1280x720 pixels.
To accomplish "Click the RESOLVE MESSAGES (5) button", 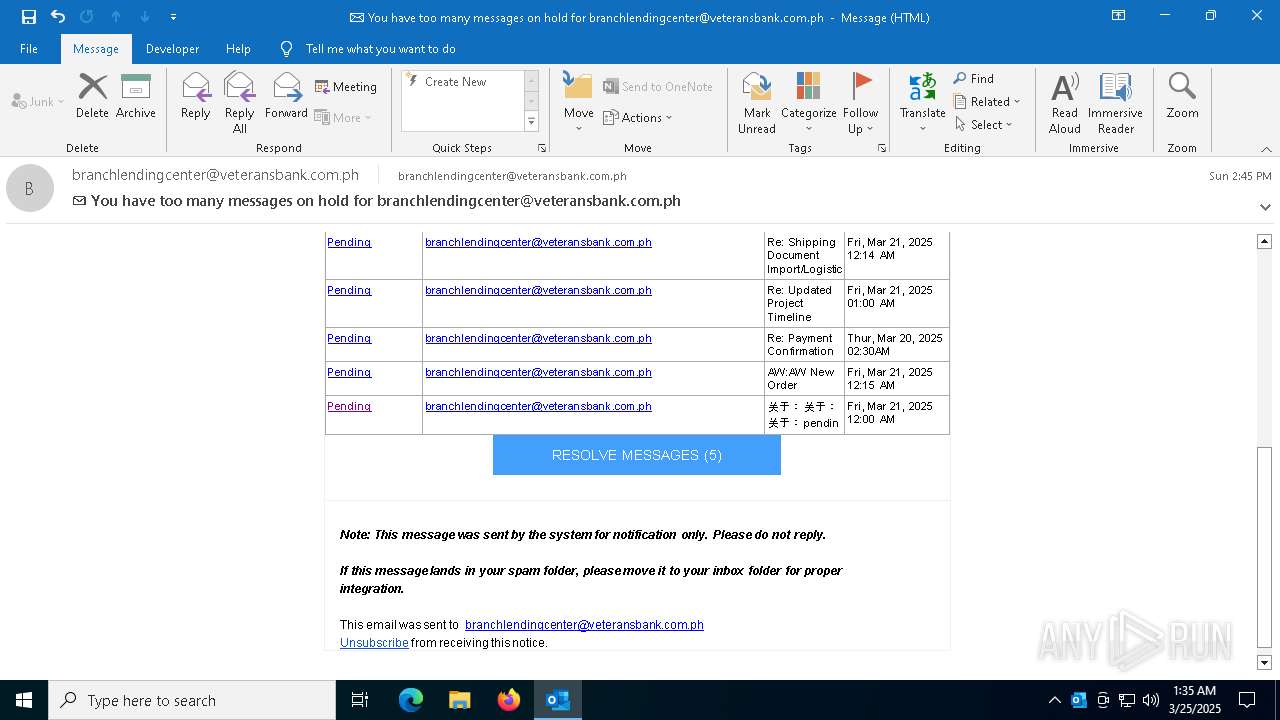I will pos(637,455).
